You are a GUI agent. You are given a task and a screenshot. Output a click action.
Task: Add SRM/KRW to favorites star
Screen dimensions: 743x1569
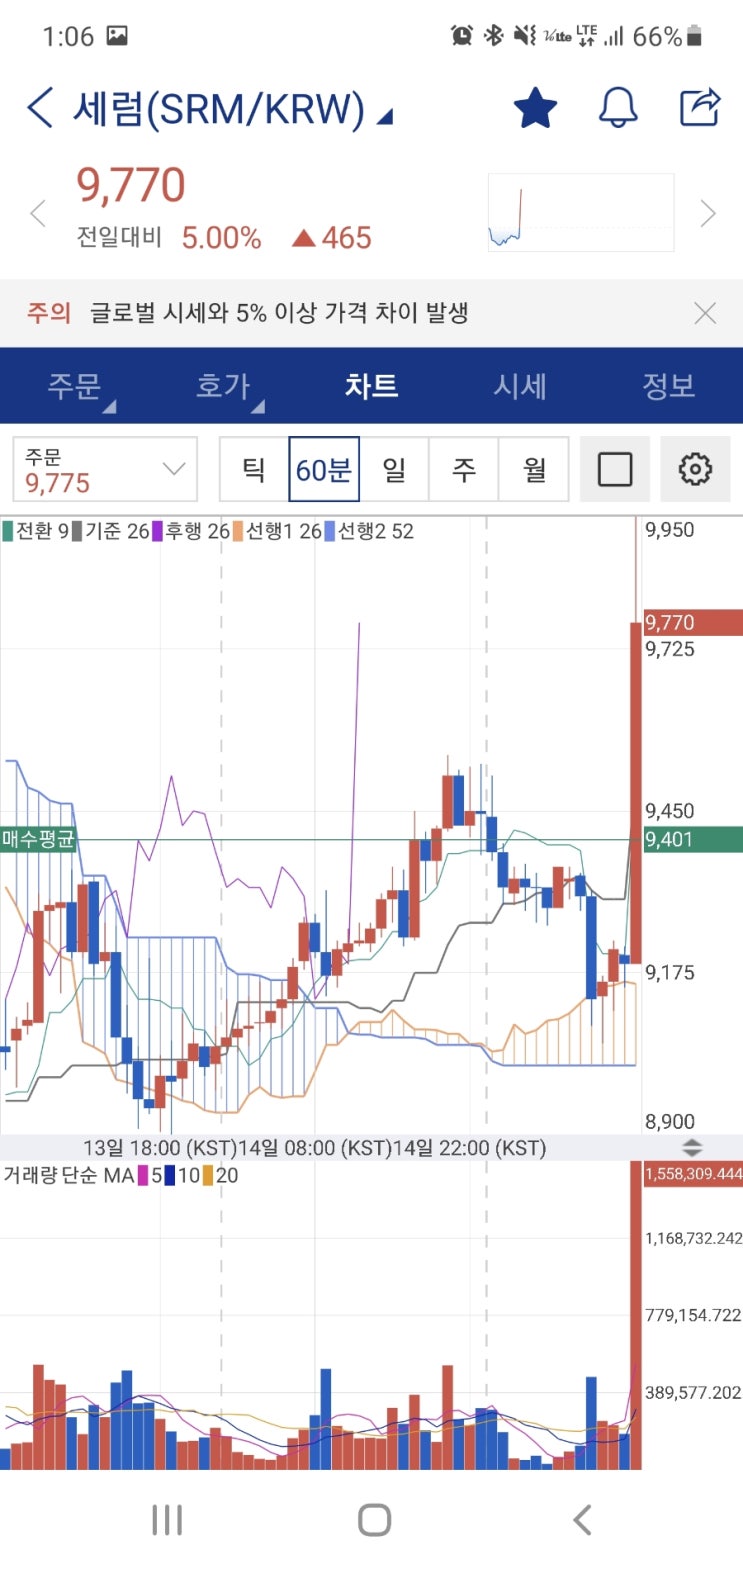(x=535, y=108)
